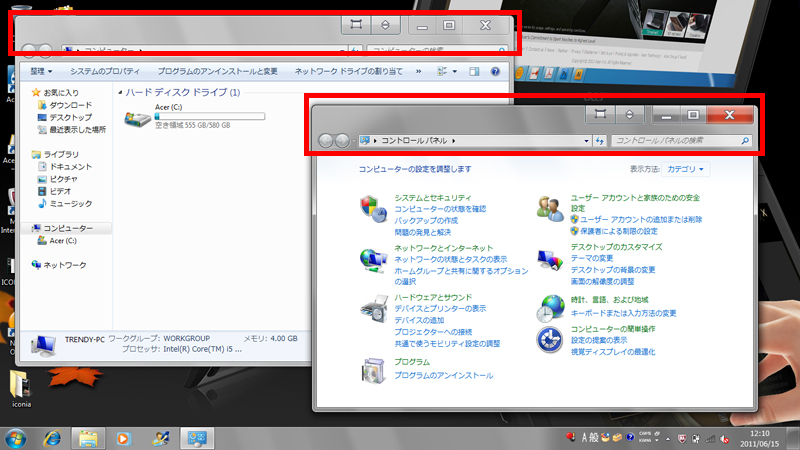
Task: Collapse the ハード ディスク ドライブ group
Action: coord(119,92)
